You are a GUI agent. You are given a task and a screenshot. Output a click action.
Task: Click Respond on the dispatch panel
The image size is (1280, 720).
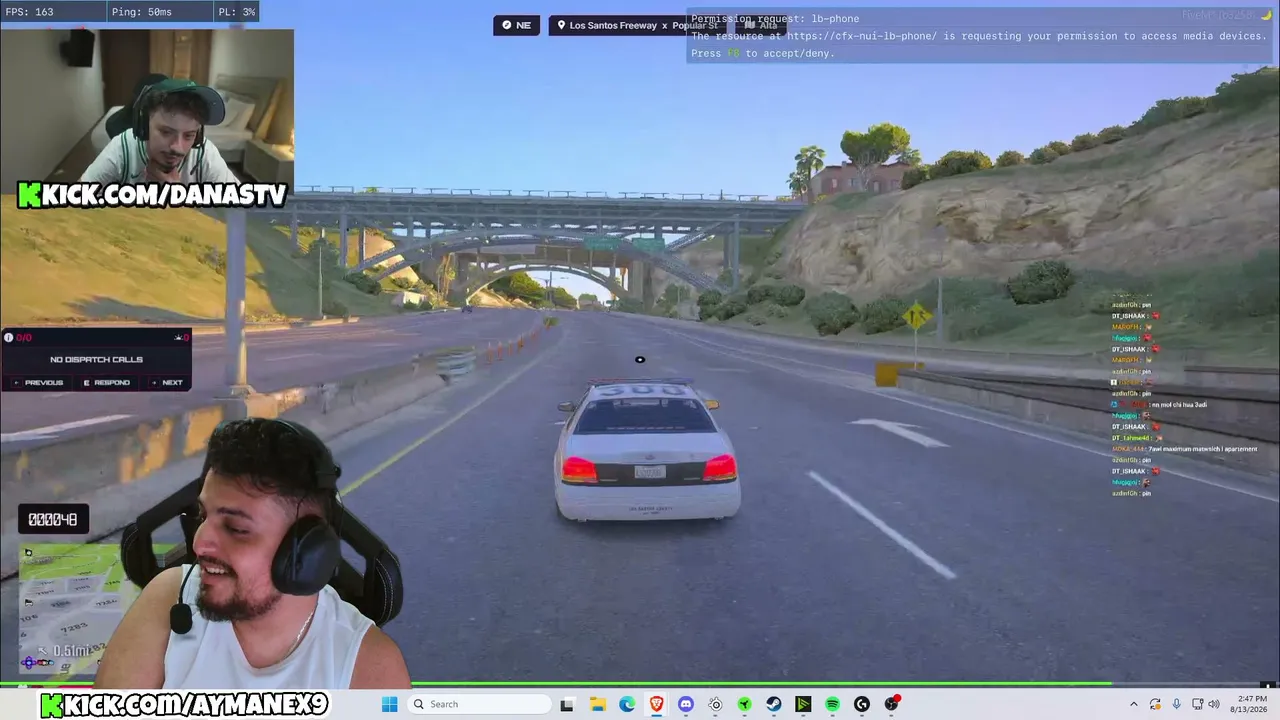[x=107, y=382]
